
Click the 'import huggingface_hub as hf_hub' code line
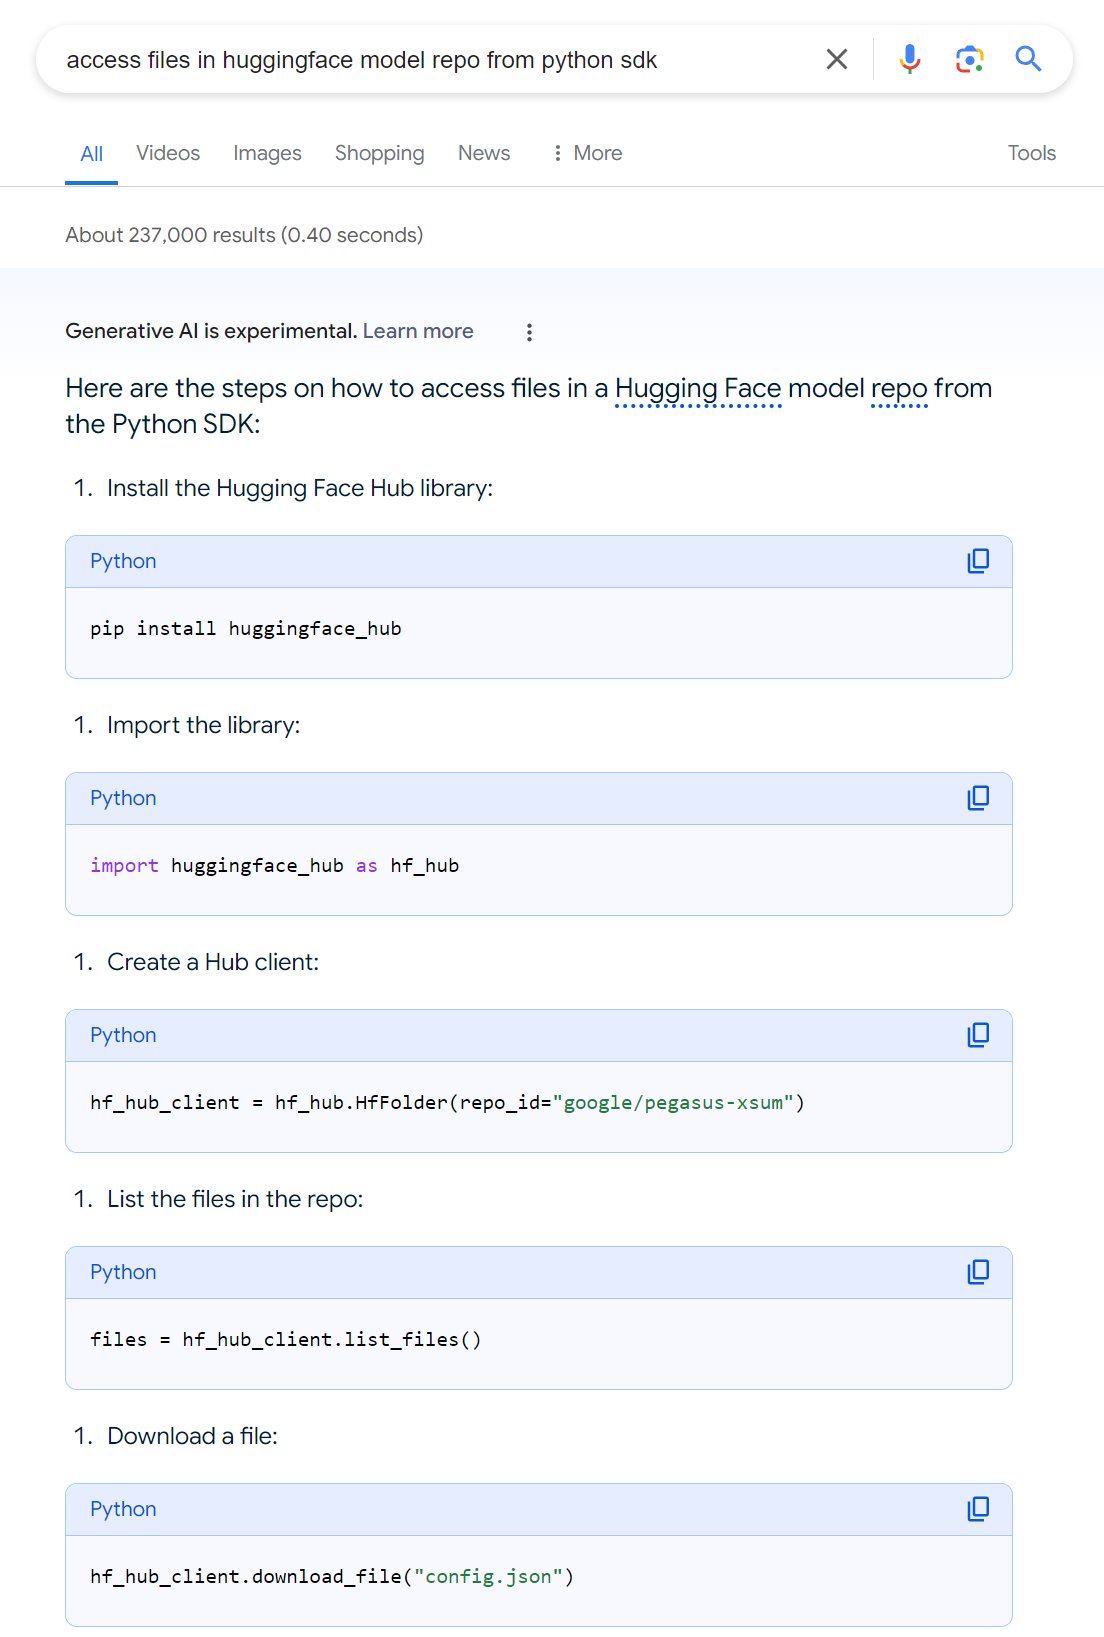[x=275, y=865]
